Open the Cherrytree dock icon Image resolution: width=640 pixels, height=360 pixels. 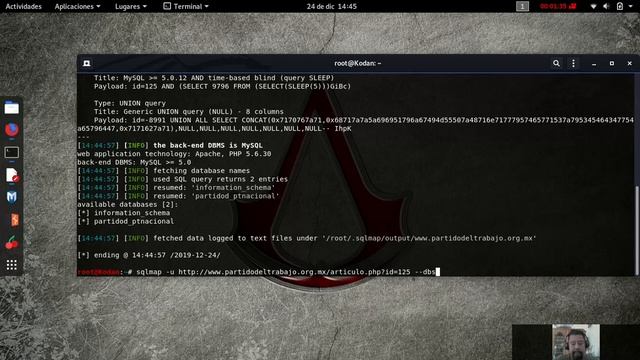click(x=11, y=243)
